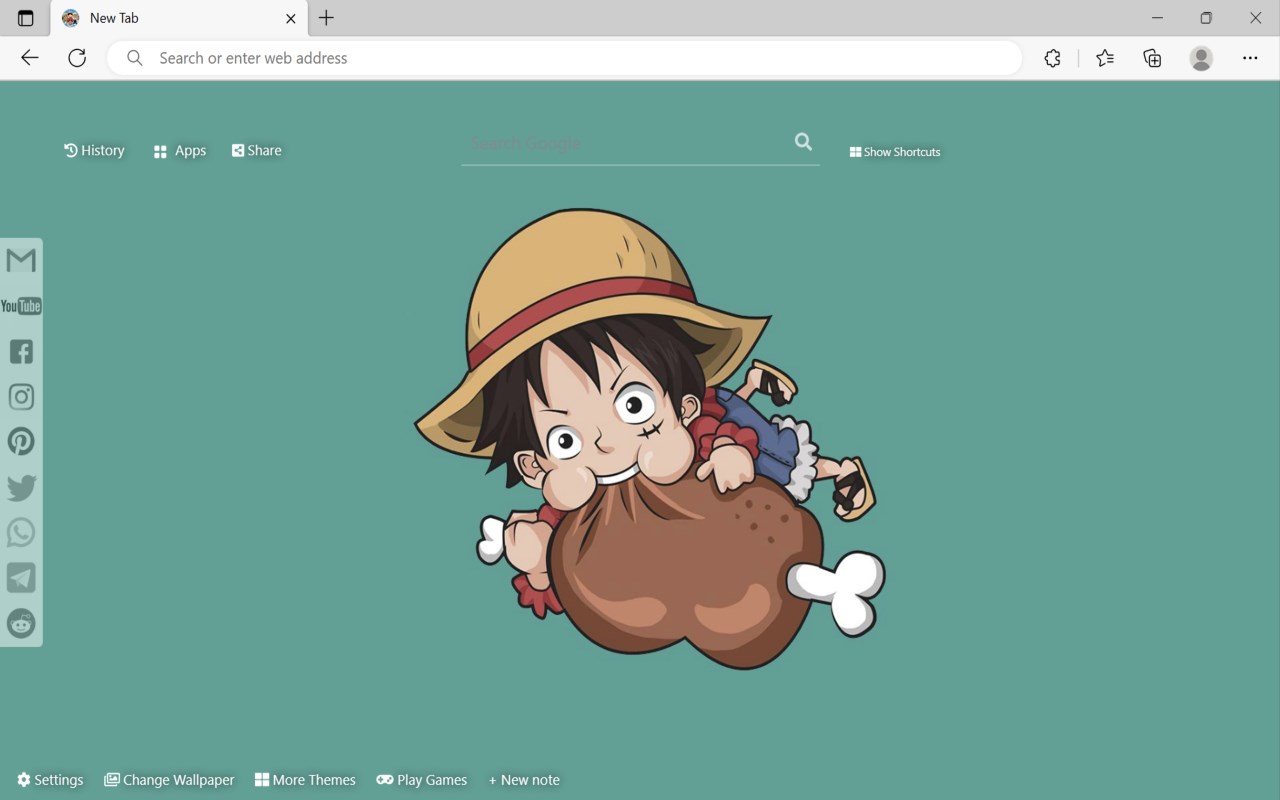Viewport: 1280px width, 800px height.
Task: Open the tab actions menu
Action: (26, 18)
